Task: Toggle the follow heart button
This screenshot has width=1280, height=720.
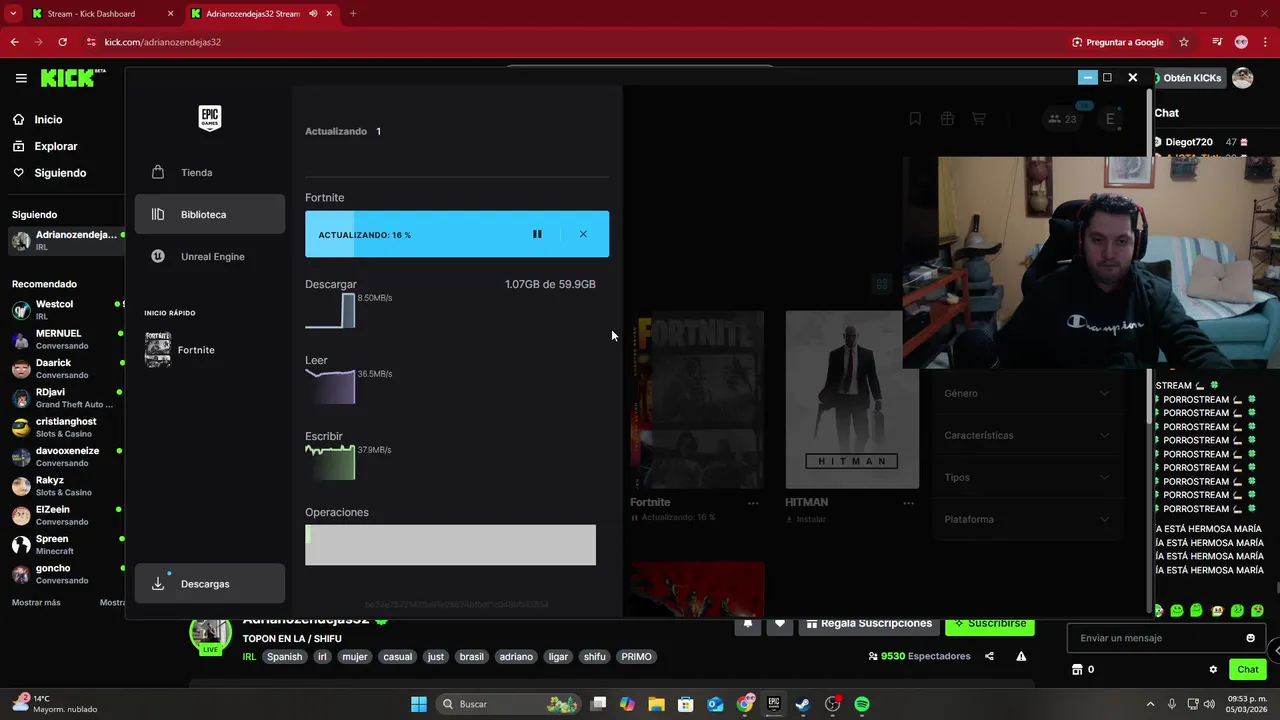Action: [780, 623]
